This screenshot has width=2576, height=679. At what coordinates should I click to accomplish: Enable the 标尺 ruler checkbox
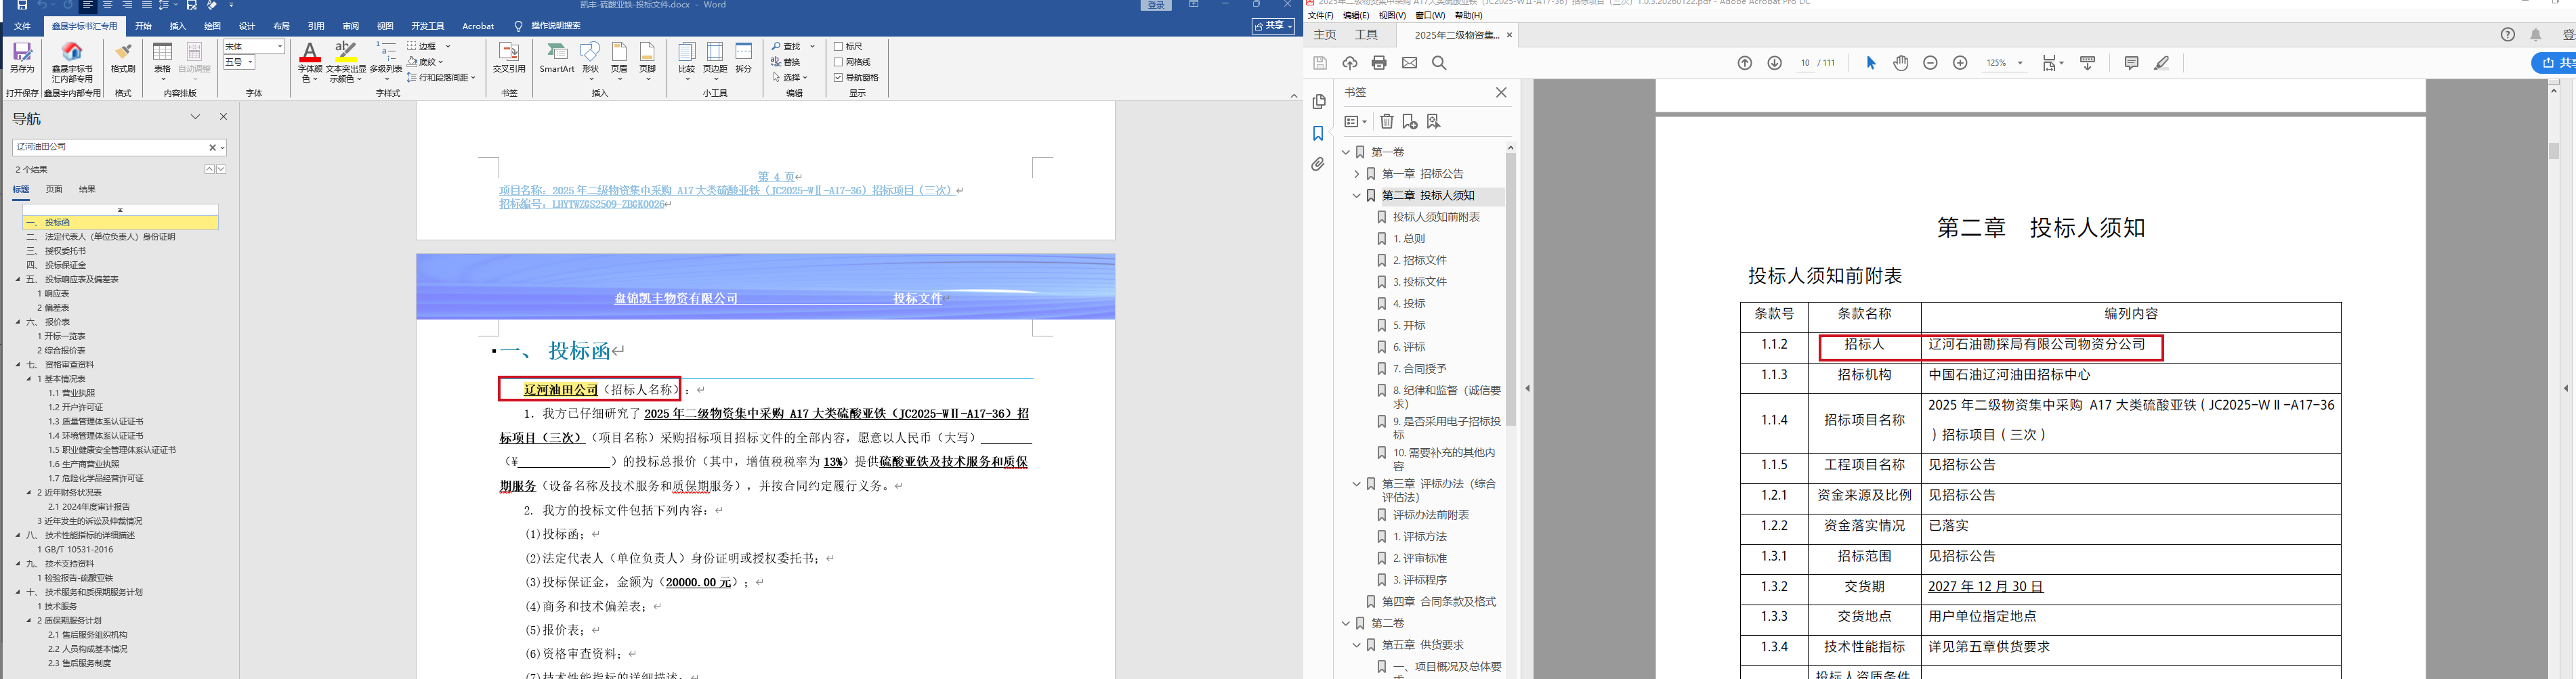pyautogui.click(x=838, y=46)
